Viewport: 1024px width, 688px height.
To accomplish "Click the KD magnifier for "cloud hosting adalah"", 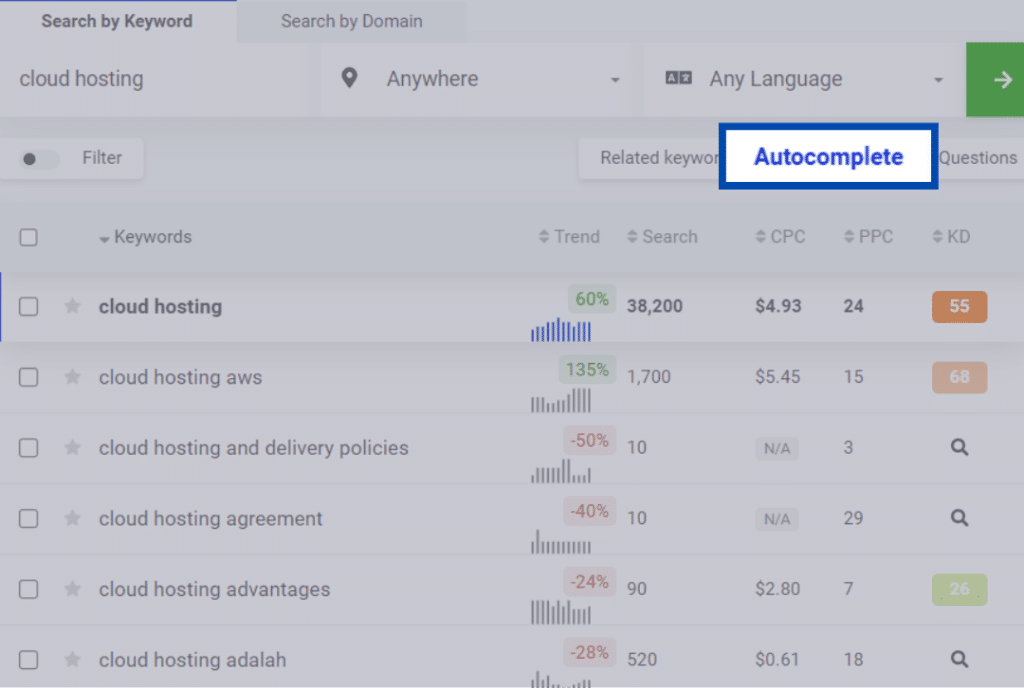I will 959,659.
